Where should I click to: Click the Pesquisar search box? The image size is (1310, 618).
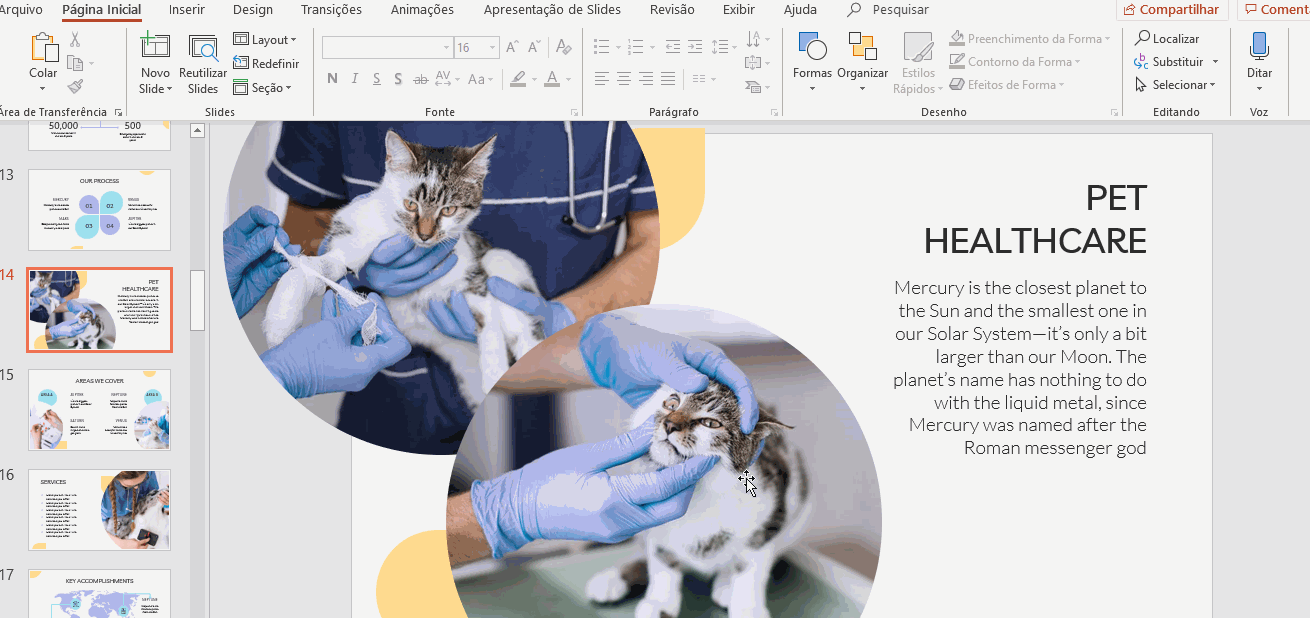[888, 10]
